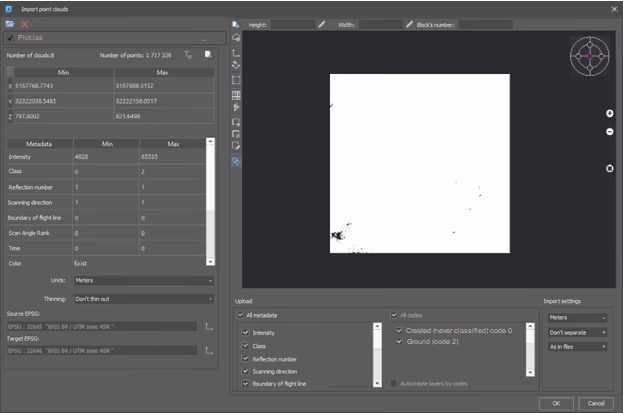Click the grid split tool icon
Image resolution: width=623 pixels, height=414 pixels.
pyautogui.click(x=236, y=95)
